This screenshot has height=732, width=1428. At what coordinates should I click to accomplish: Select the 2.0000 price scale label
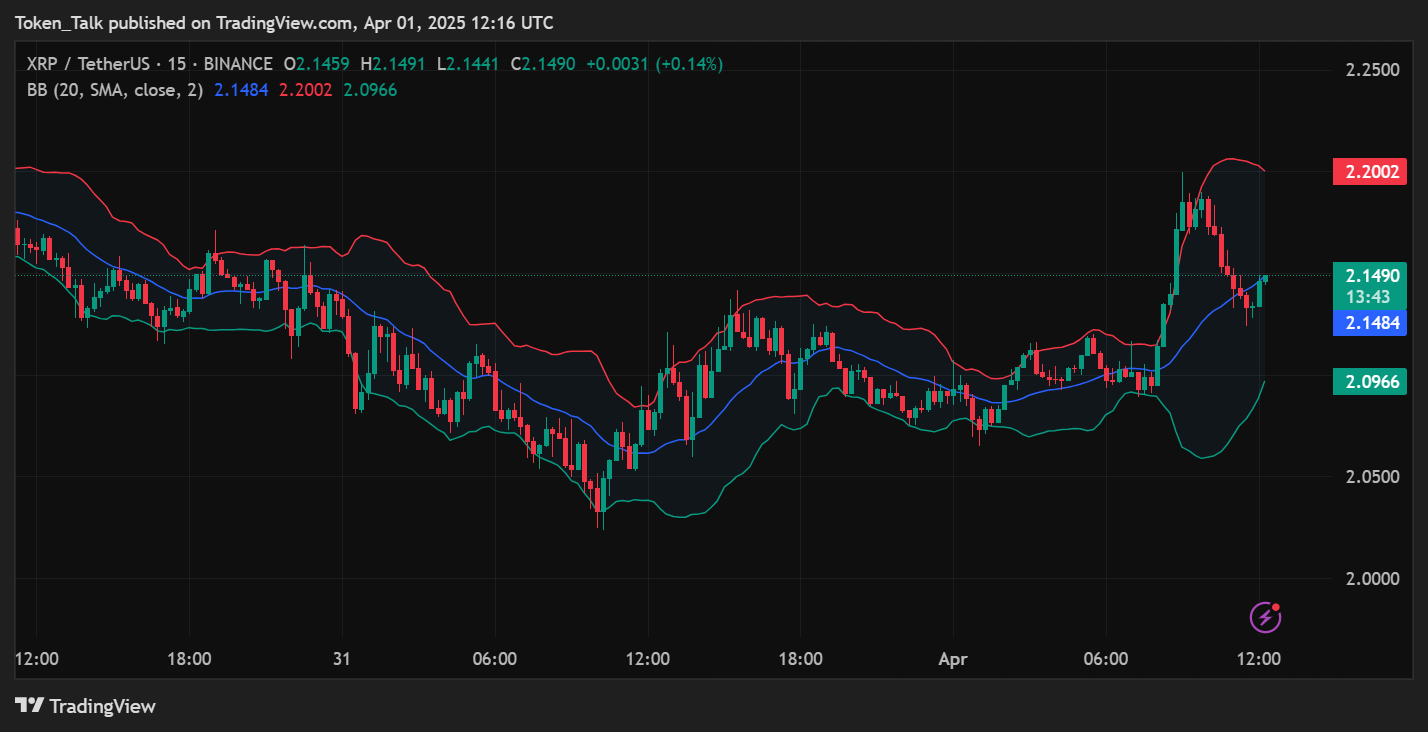tap(1372, 578)
